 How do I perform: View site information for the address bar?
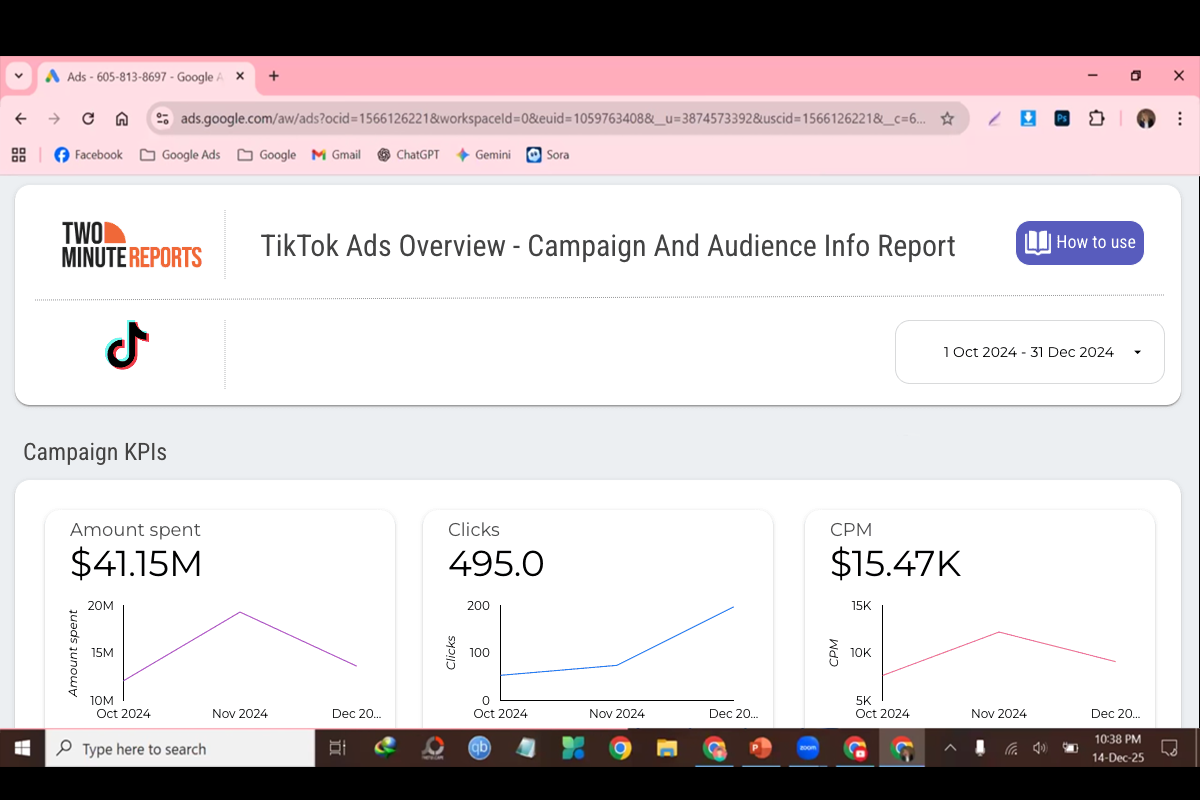pos(162,118)
